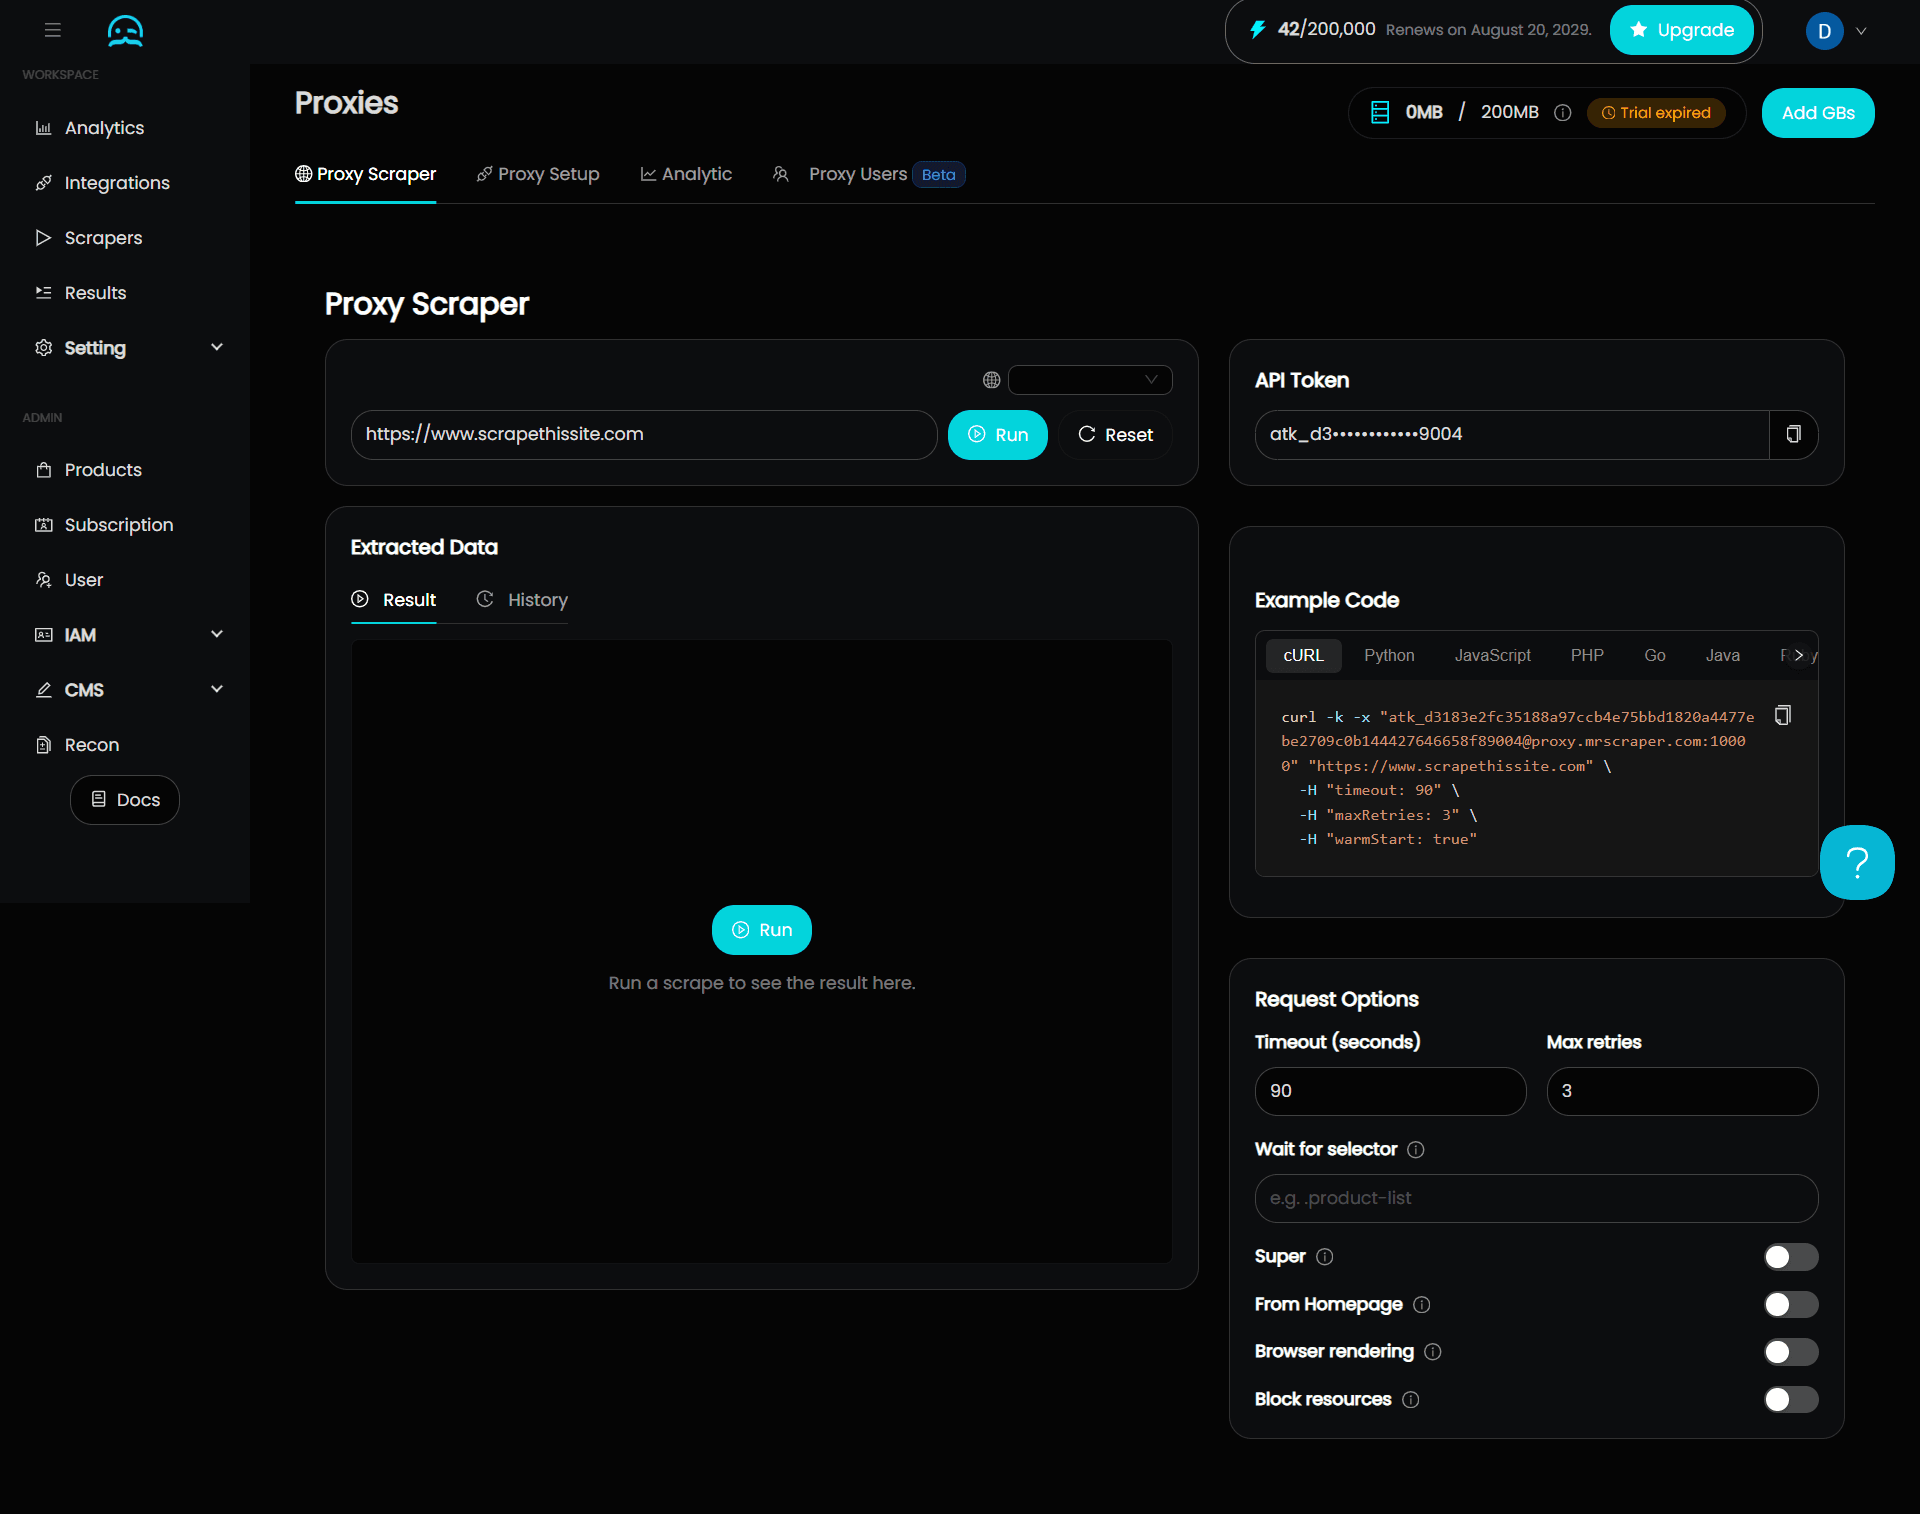Reset the URL input
This screenshot has width=1920, height=1514.
coord(1115,435)
